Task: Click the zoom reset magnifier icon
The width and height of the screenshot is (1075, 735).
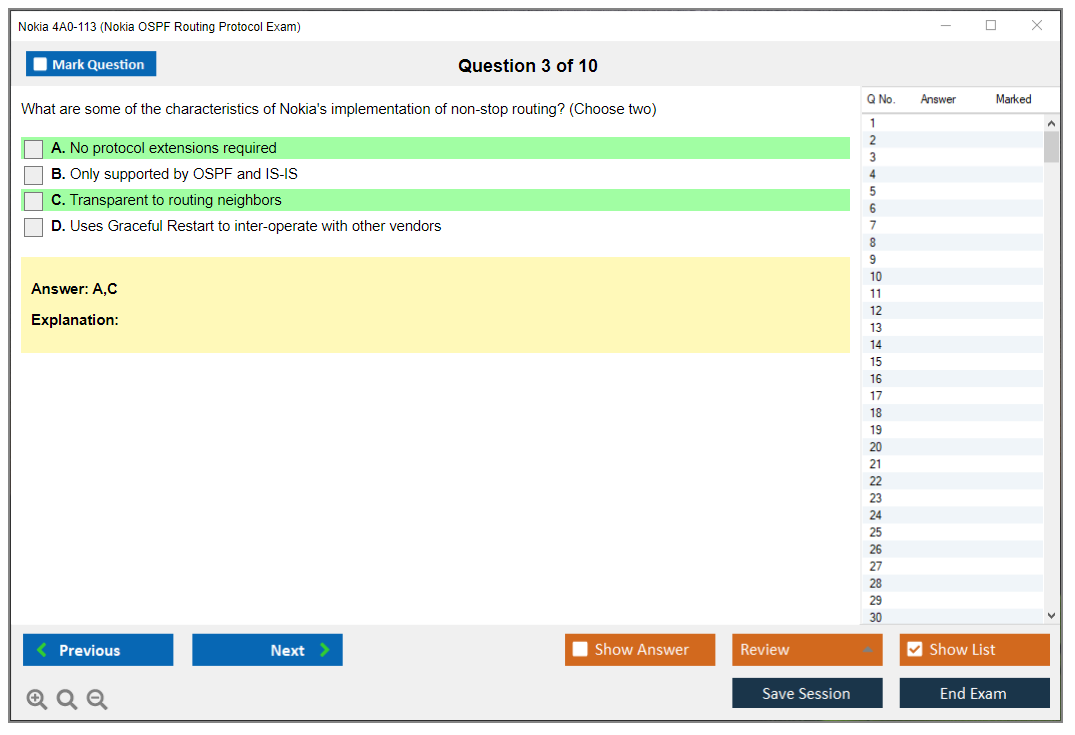Action: 67,700
